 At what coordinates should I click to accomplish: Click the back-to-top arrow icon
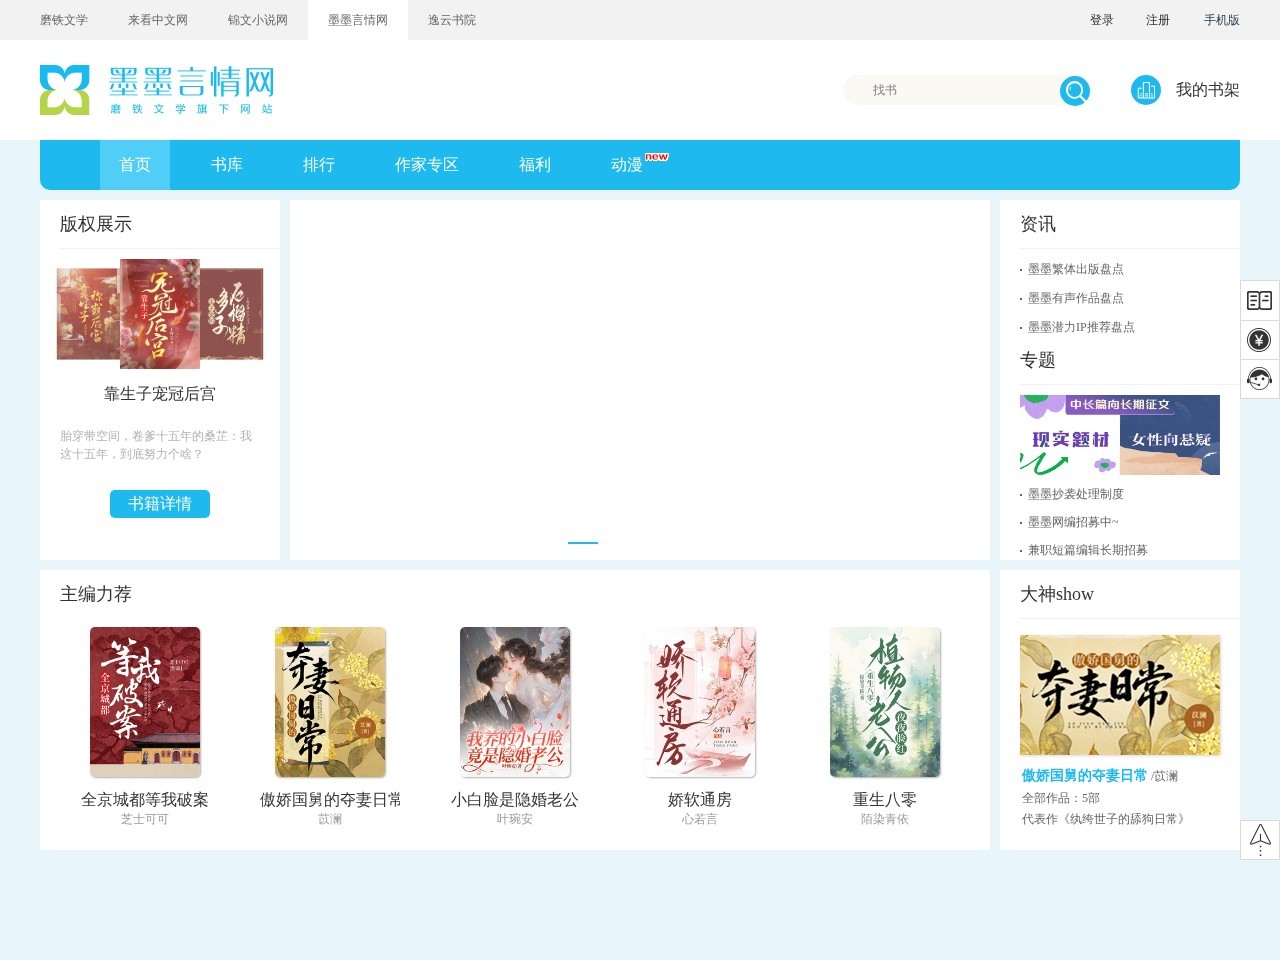pos(1259,839)
